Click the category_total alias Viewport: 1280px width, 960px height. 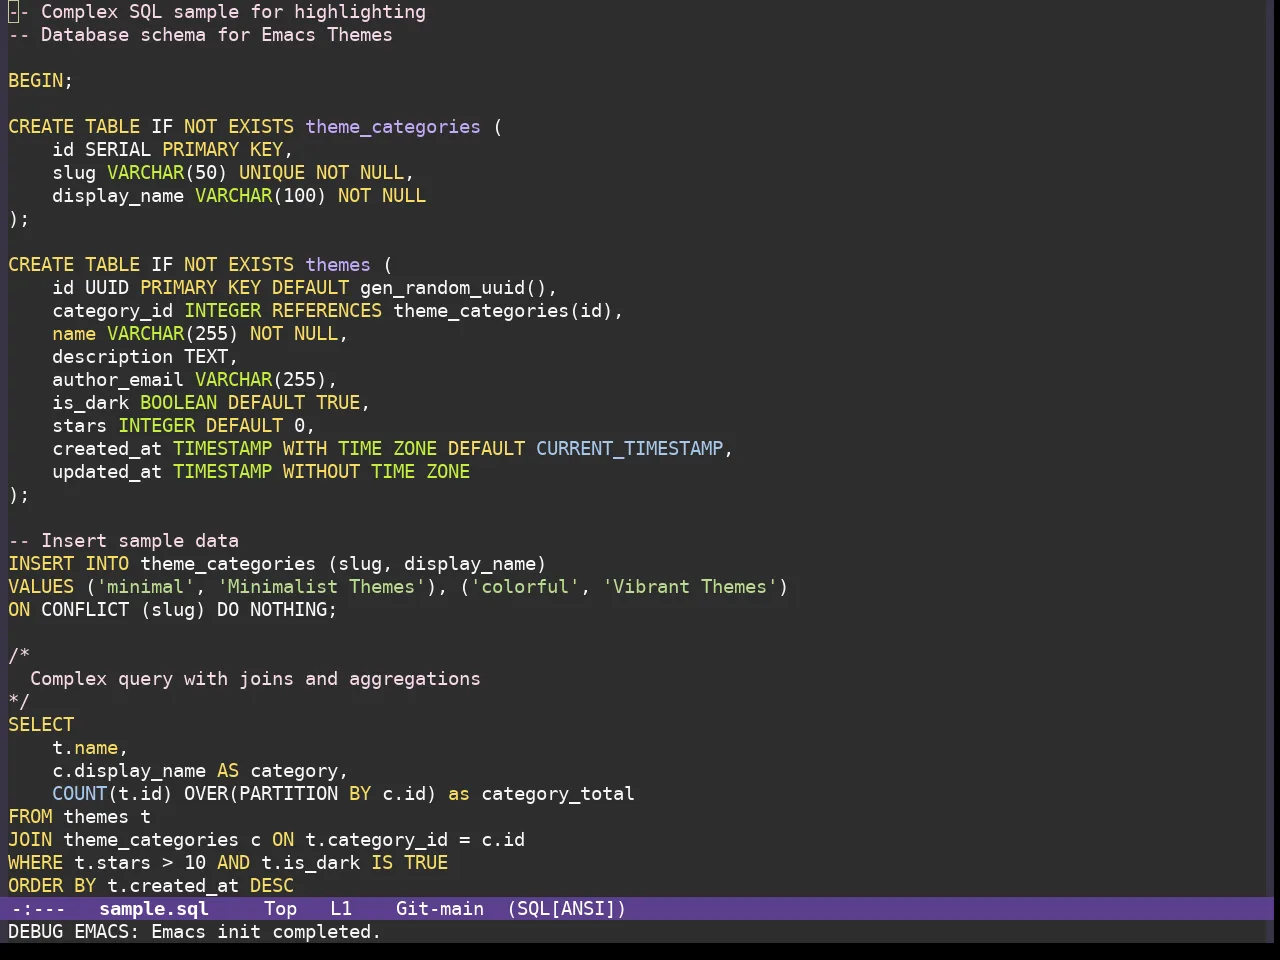pyautogui.click(x=558, y=794)
